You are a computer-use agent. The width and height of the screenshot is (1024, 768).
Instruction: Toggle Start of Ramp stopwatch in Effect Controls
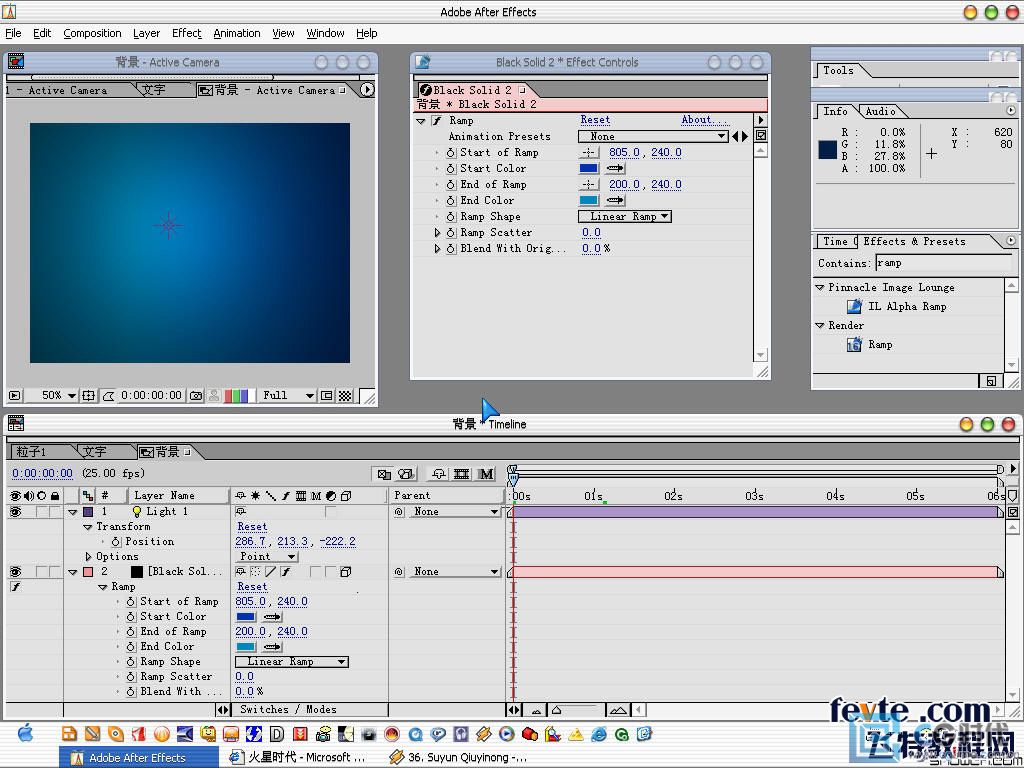tap(451, 152)
